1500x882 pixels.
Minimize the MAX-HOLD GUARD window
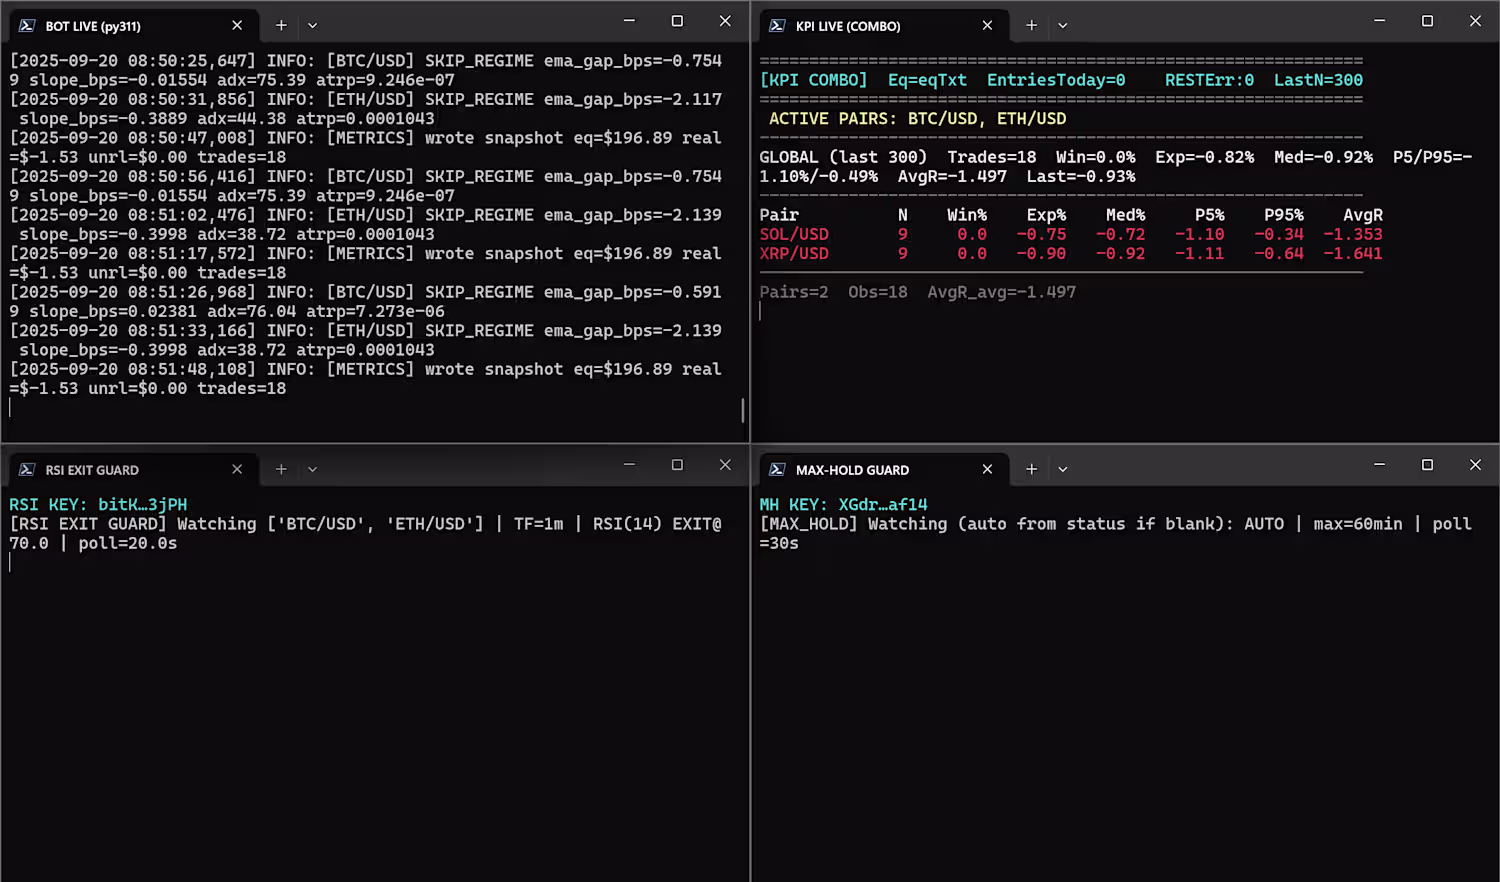(1379, 465)
